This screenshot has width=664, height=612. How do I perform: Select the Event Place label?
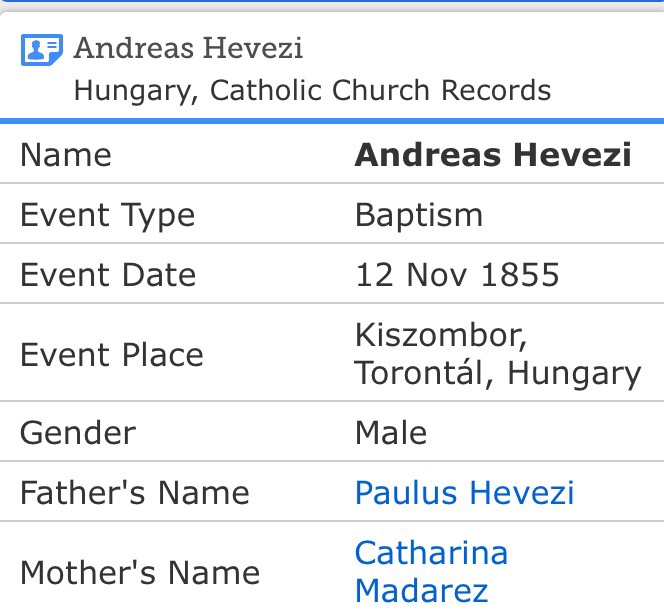point(111,355)
